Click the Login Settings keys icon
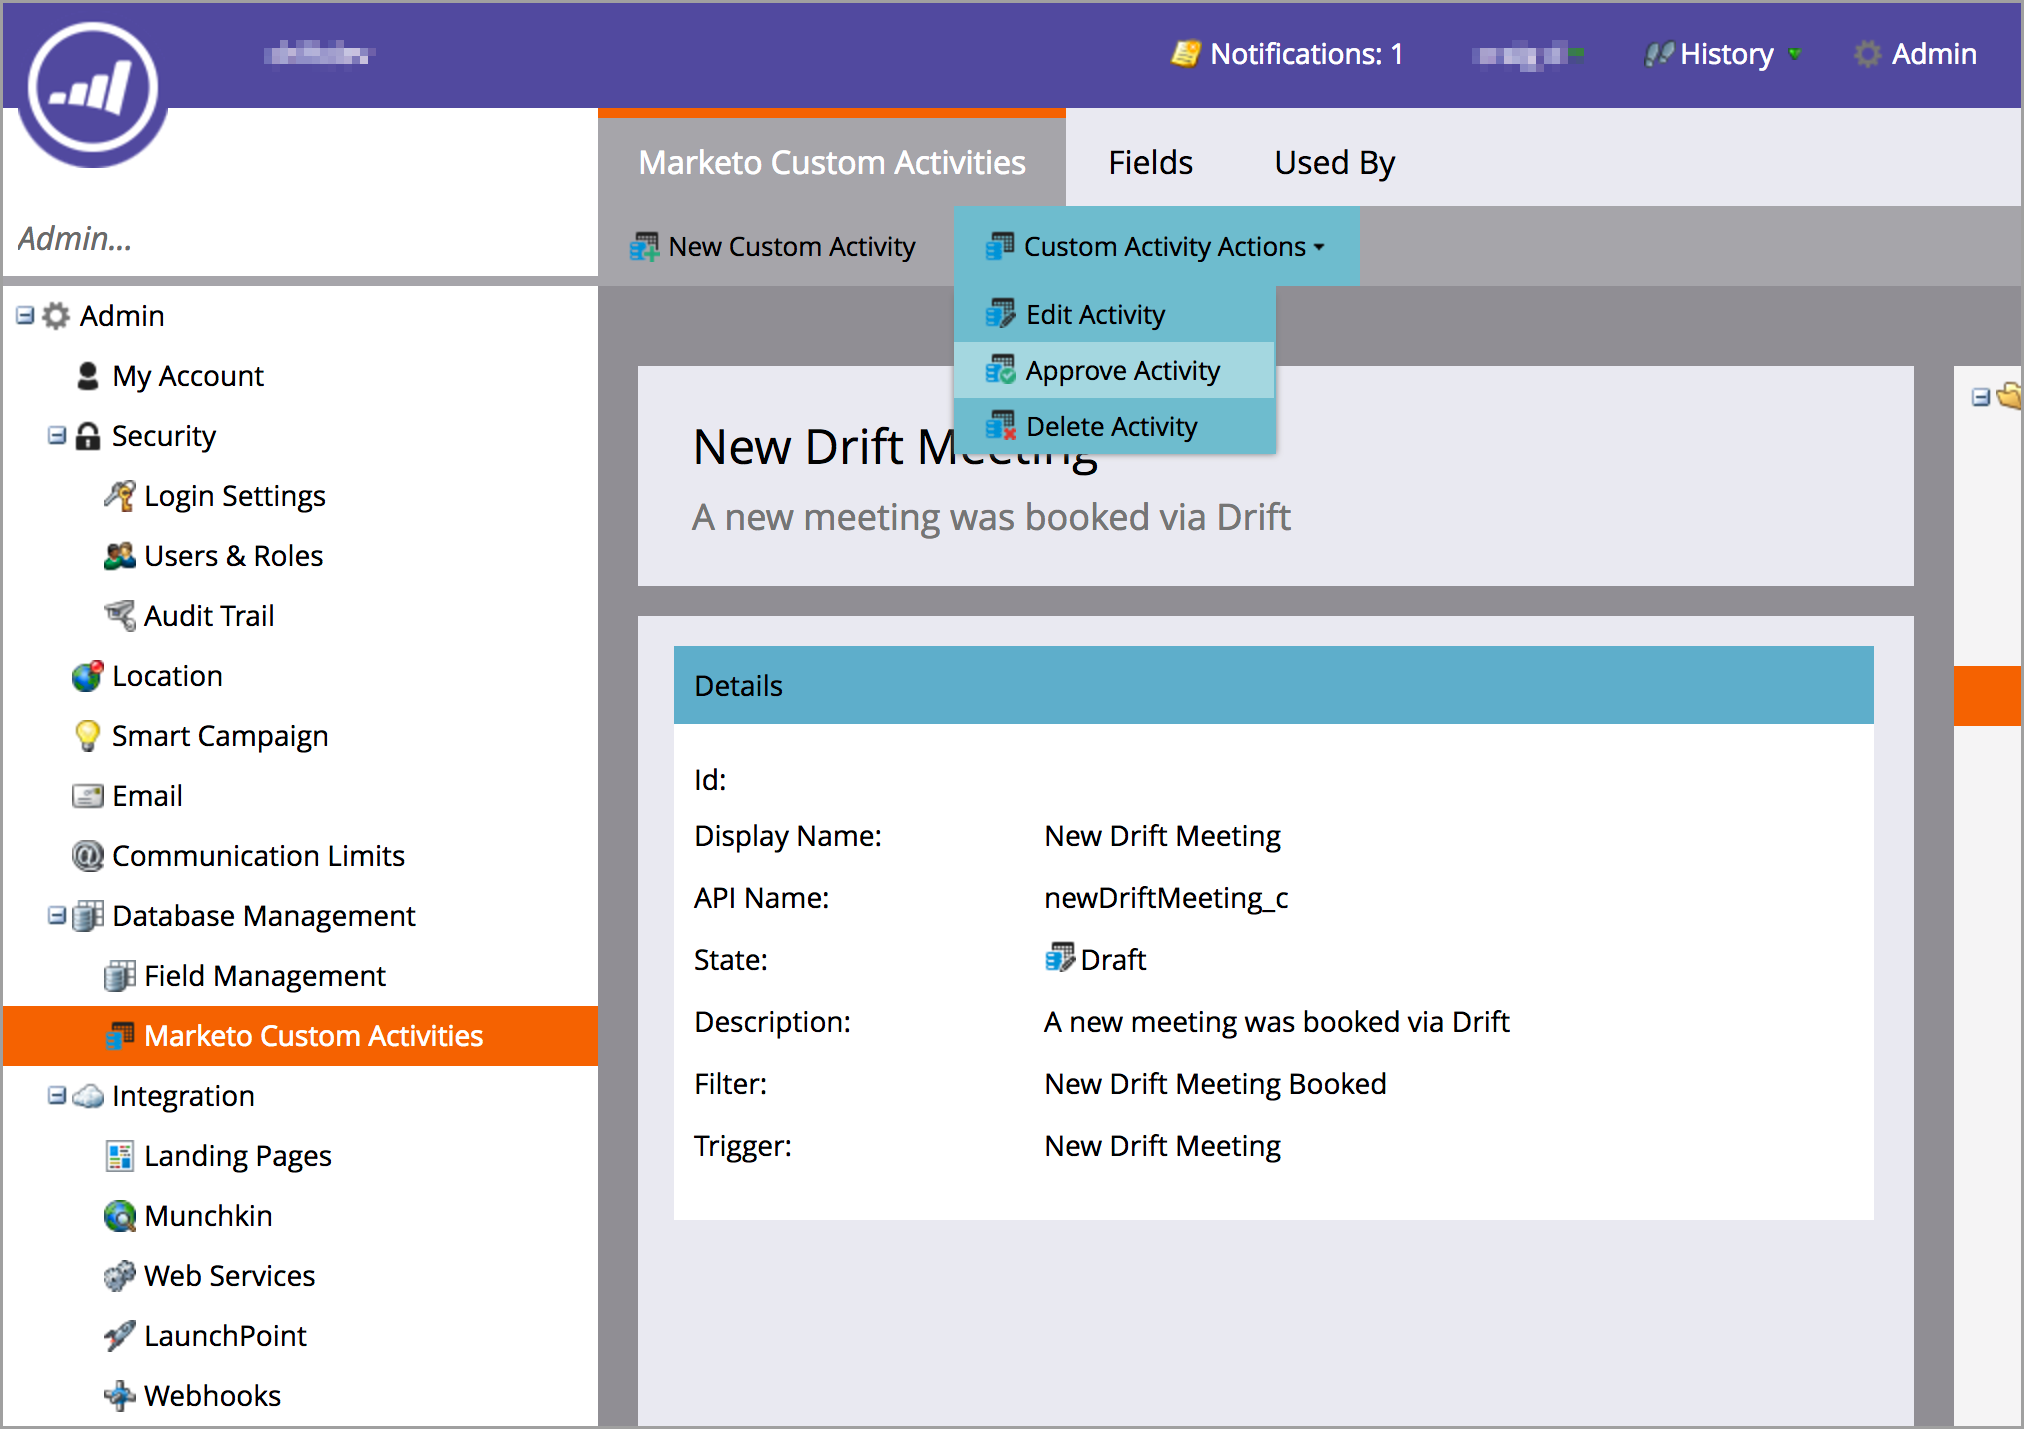 [119, 496]
